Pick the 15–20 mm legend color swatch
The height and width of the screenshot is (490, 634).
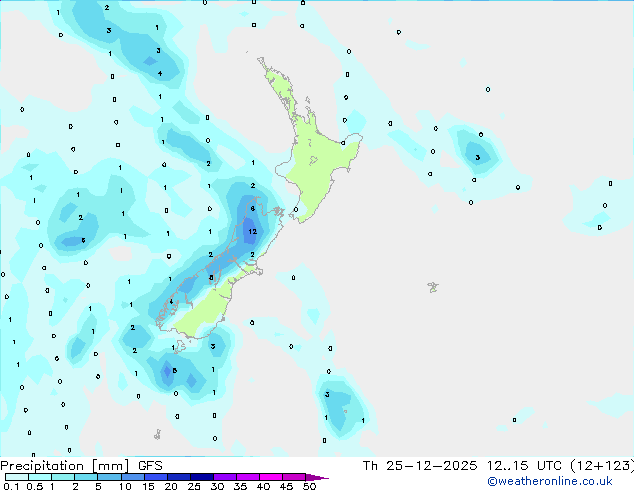click(x=155, y=477)
